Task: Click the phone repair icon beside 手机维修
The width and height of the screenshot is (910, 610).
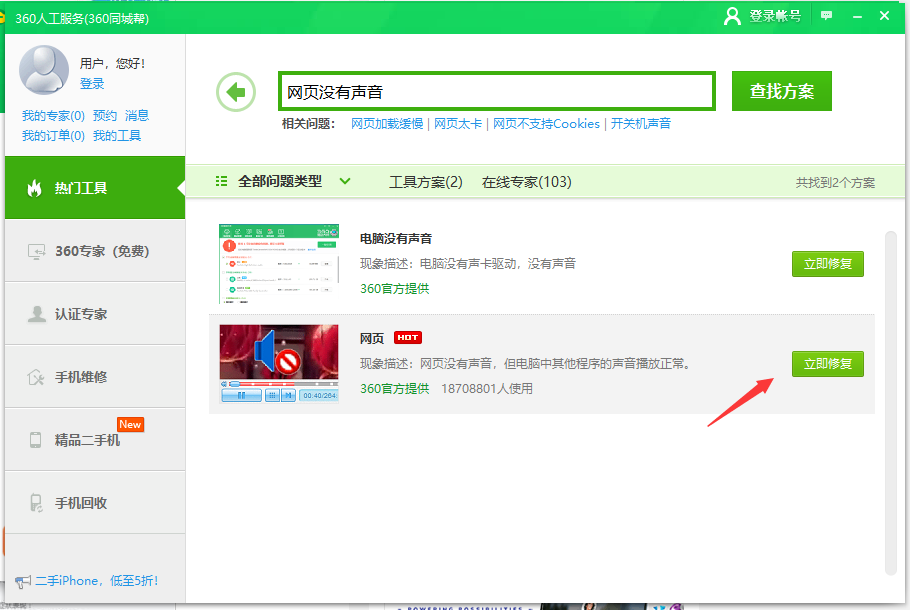Action: click(36, 377)
